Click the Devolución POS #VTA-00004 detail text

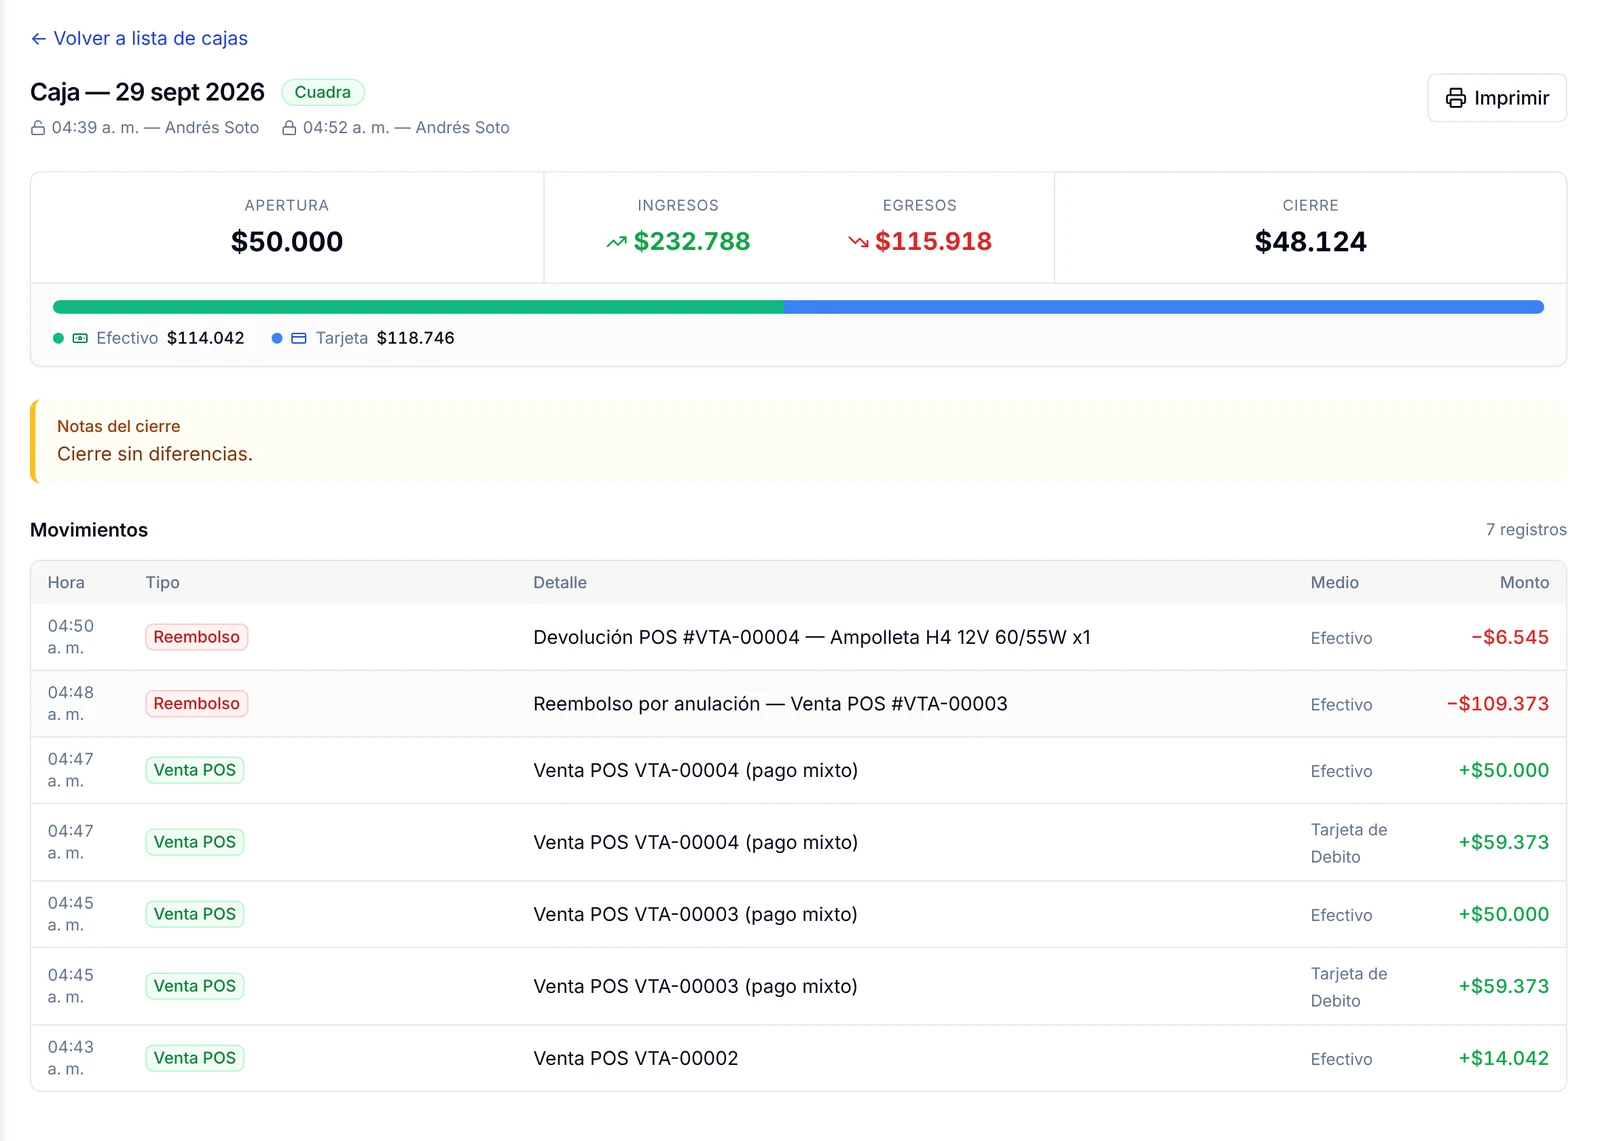click(x=812, y=638)
